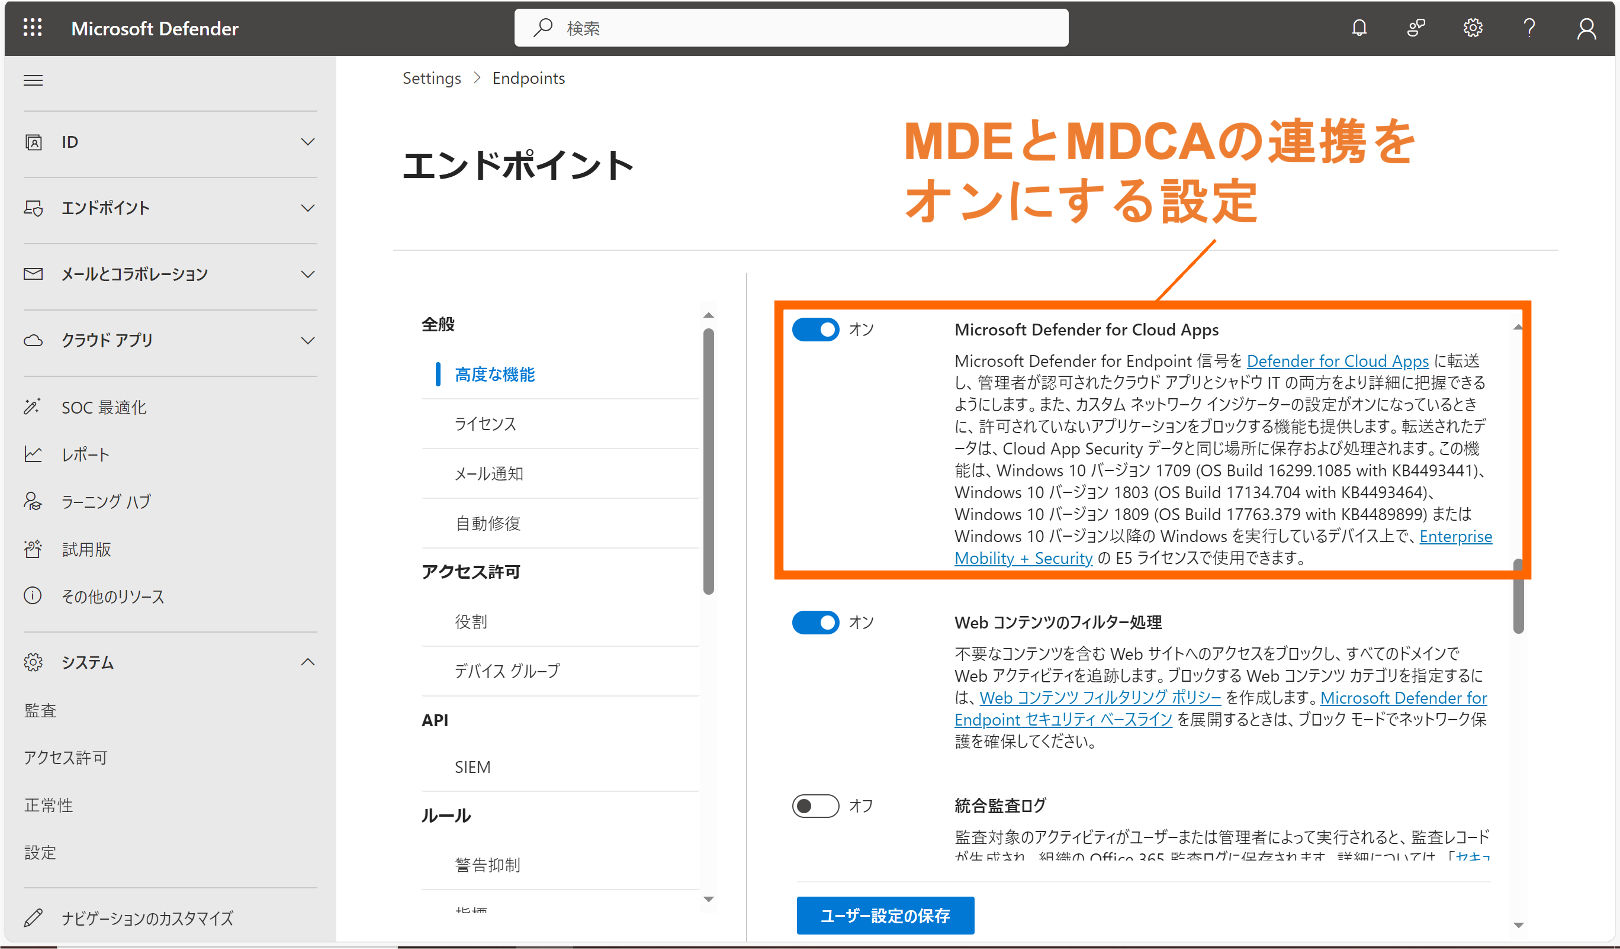Open the community feedback icon in header
Screen dimensions: 1620x949
(x=1416, y=28)
